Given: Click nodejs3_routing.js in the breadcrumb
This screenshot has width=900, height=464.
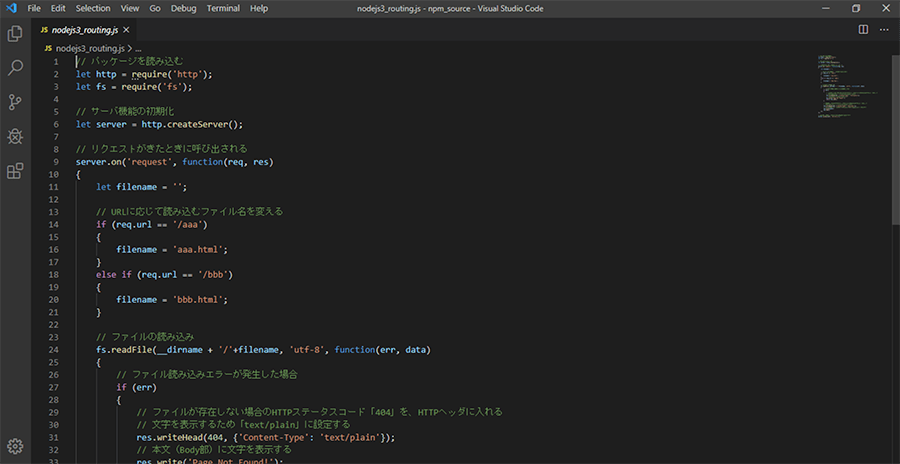Looking at the screenshot, I should (x=90, y=49).
